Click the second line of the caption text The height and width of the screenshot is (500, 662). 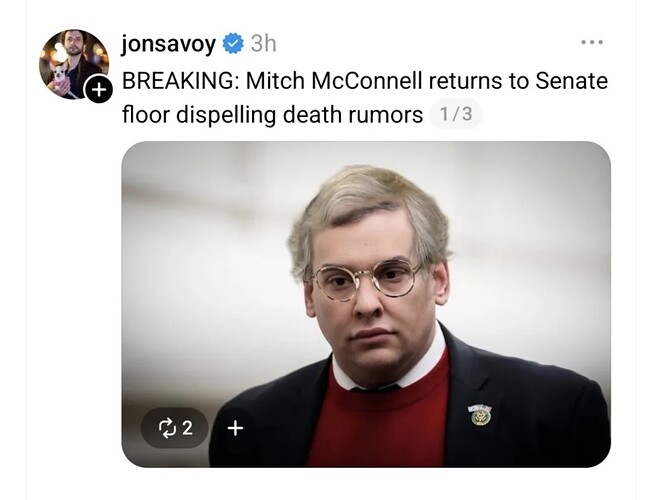(x=272, y=114)
